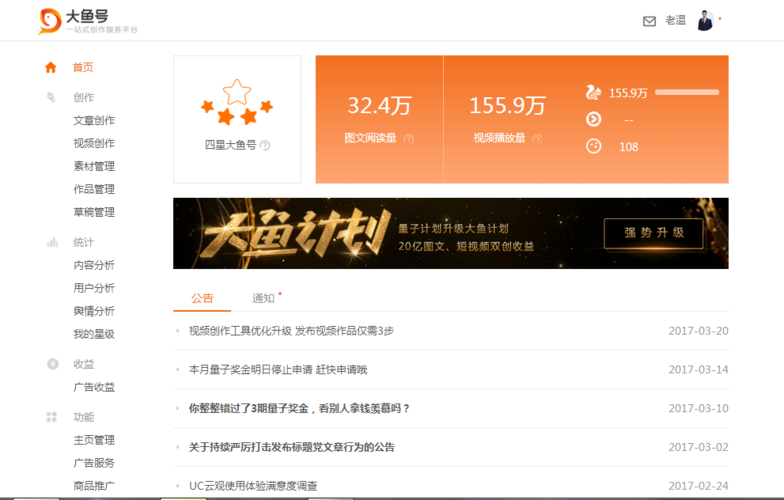Click the five-star rating graphic
Image resolution: width=784 pixels, height=500 pixels.
click(236, 102)
